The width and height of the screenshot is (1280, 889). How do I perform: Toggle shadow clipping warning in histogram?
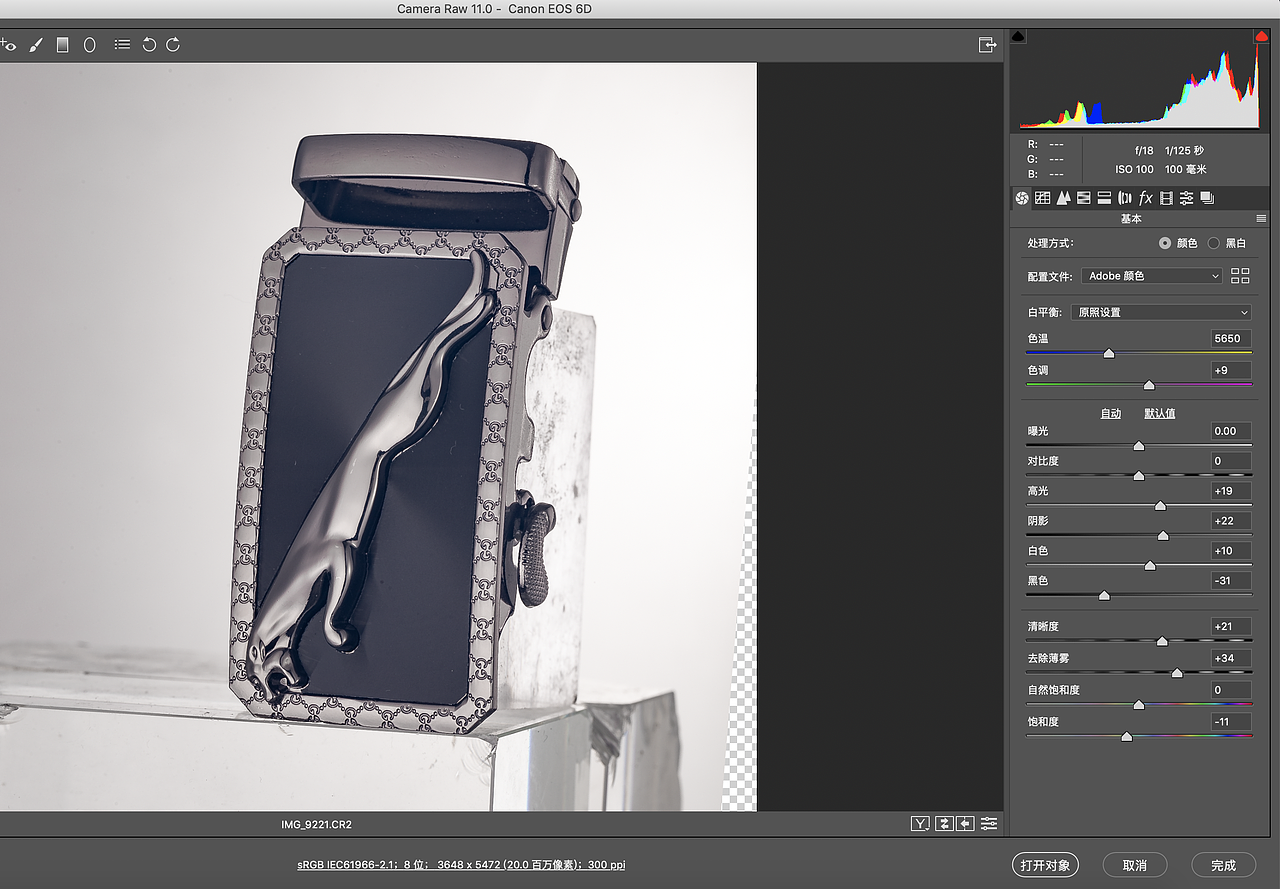[x=1018, y=36]
